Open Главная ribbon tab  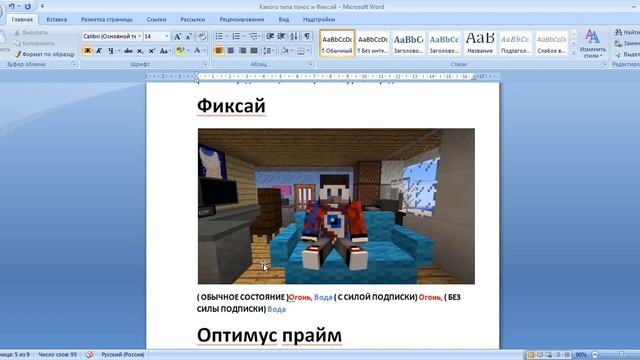pyautogui.click(x=22, y=19)
